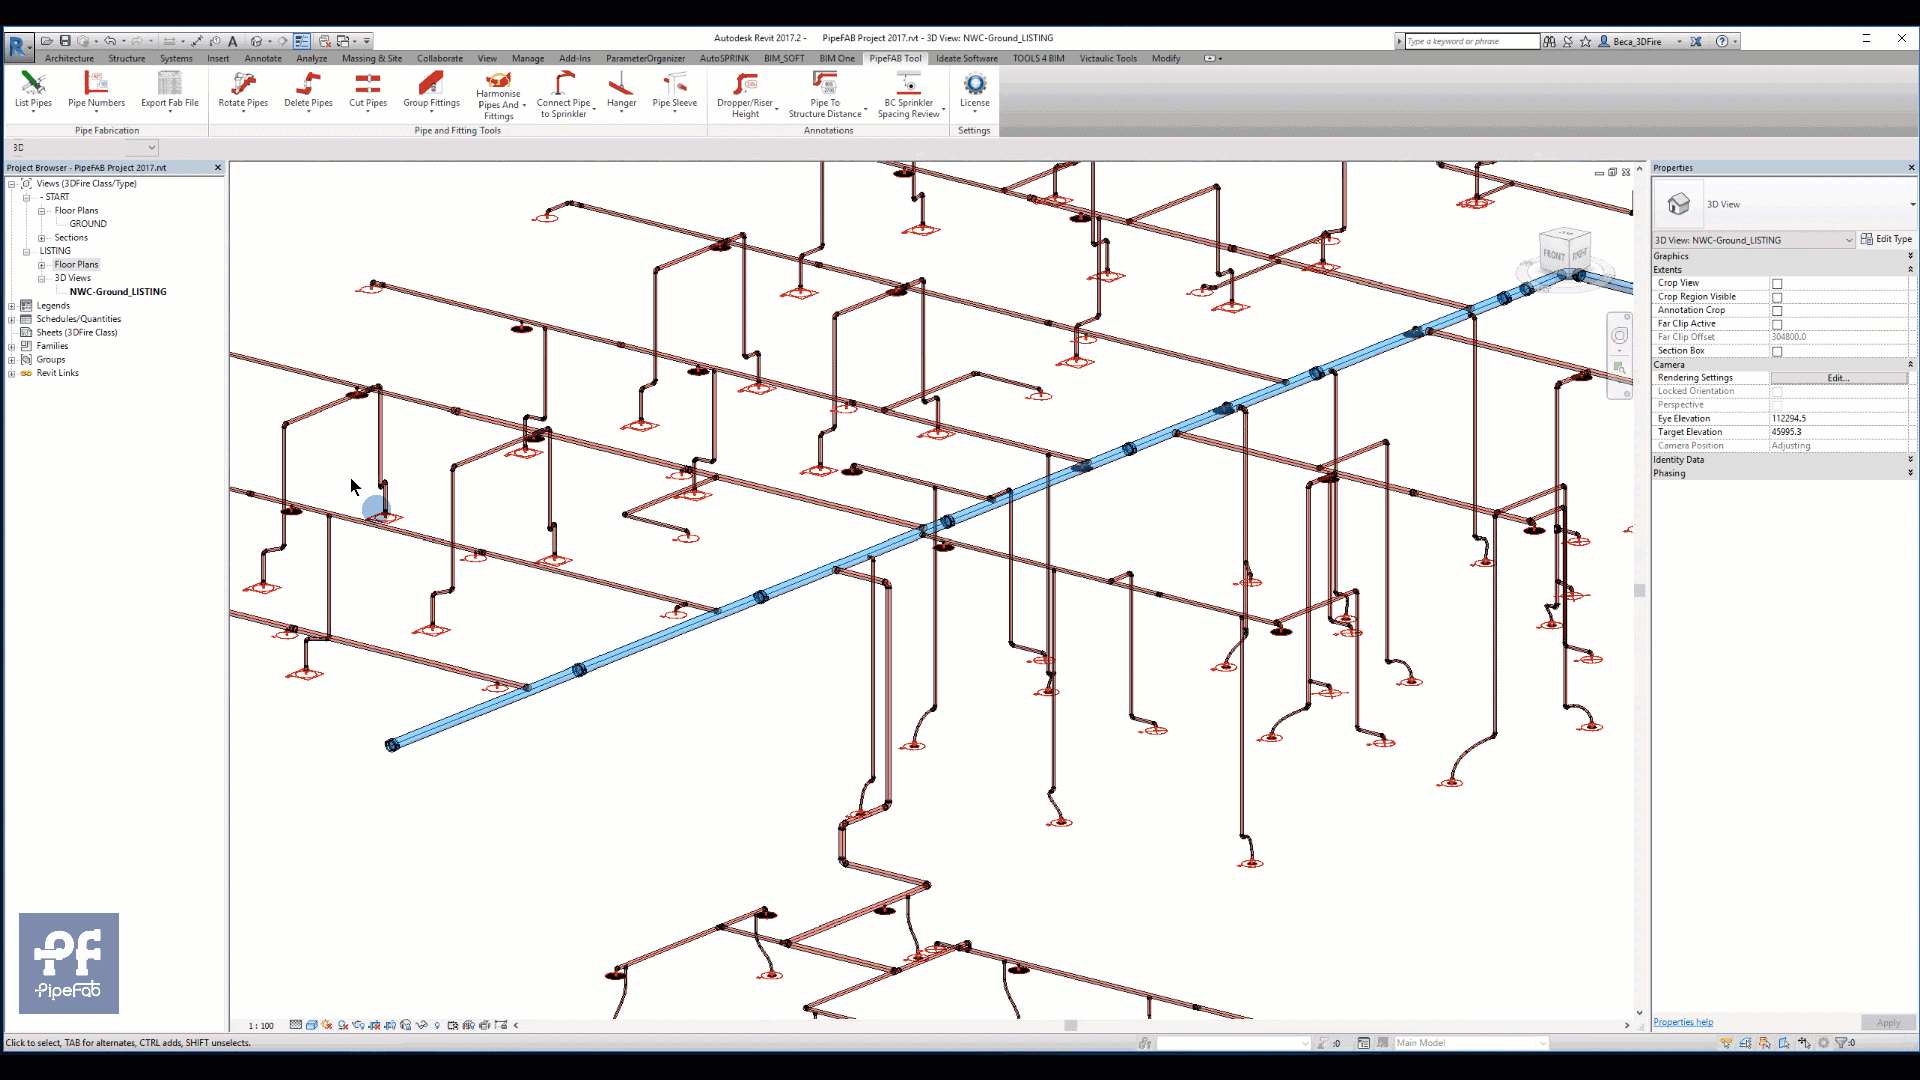Viewport: 1920px width, 1080px height.
Task: Open the view scale control showing 1:100
Action: [259, 1025]
